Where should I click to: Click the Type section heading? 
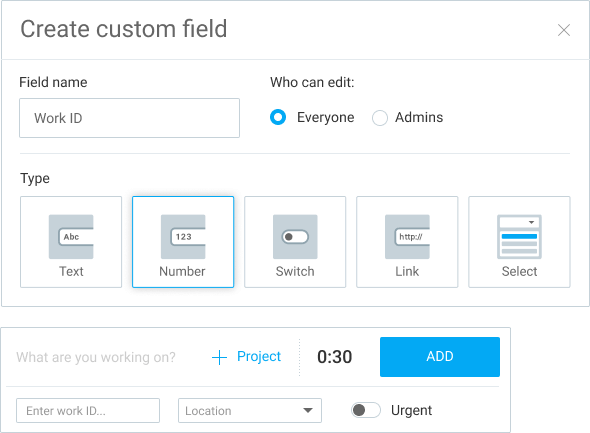(35, 178)
